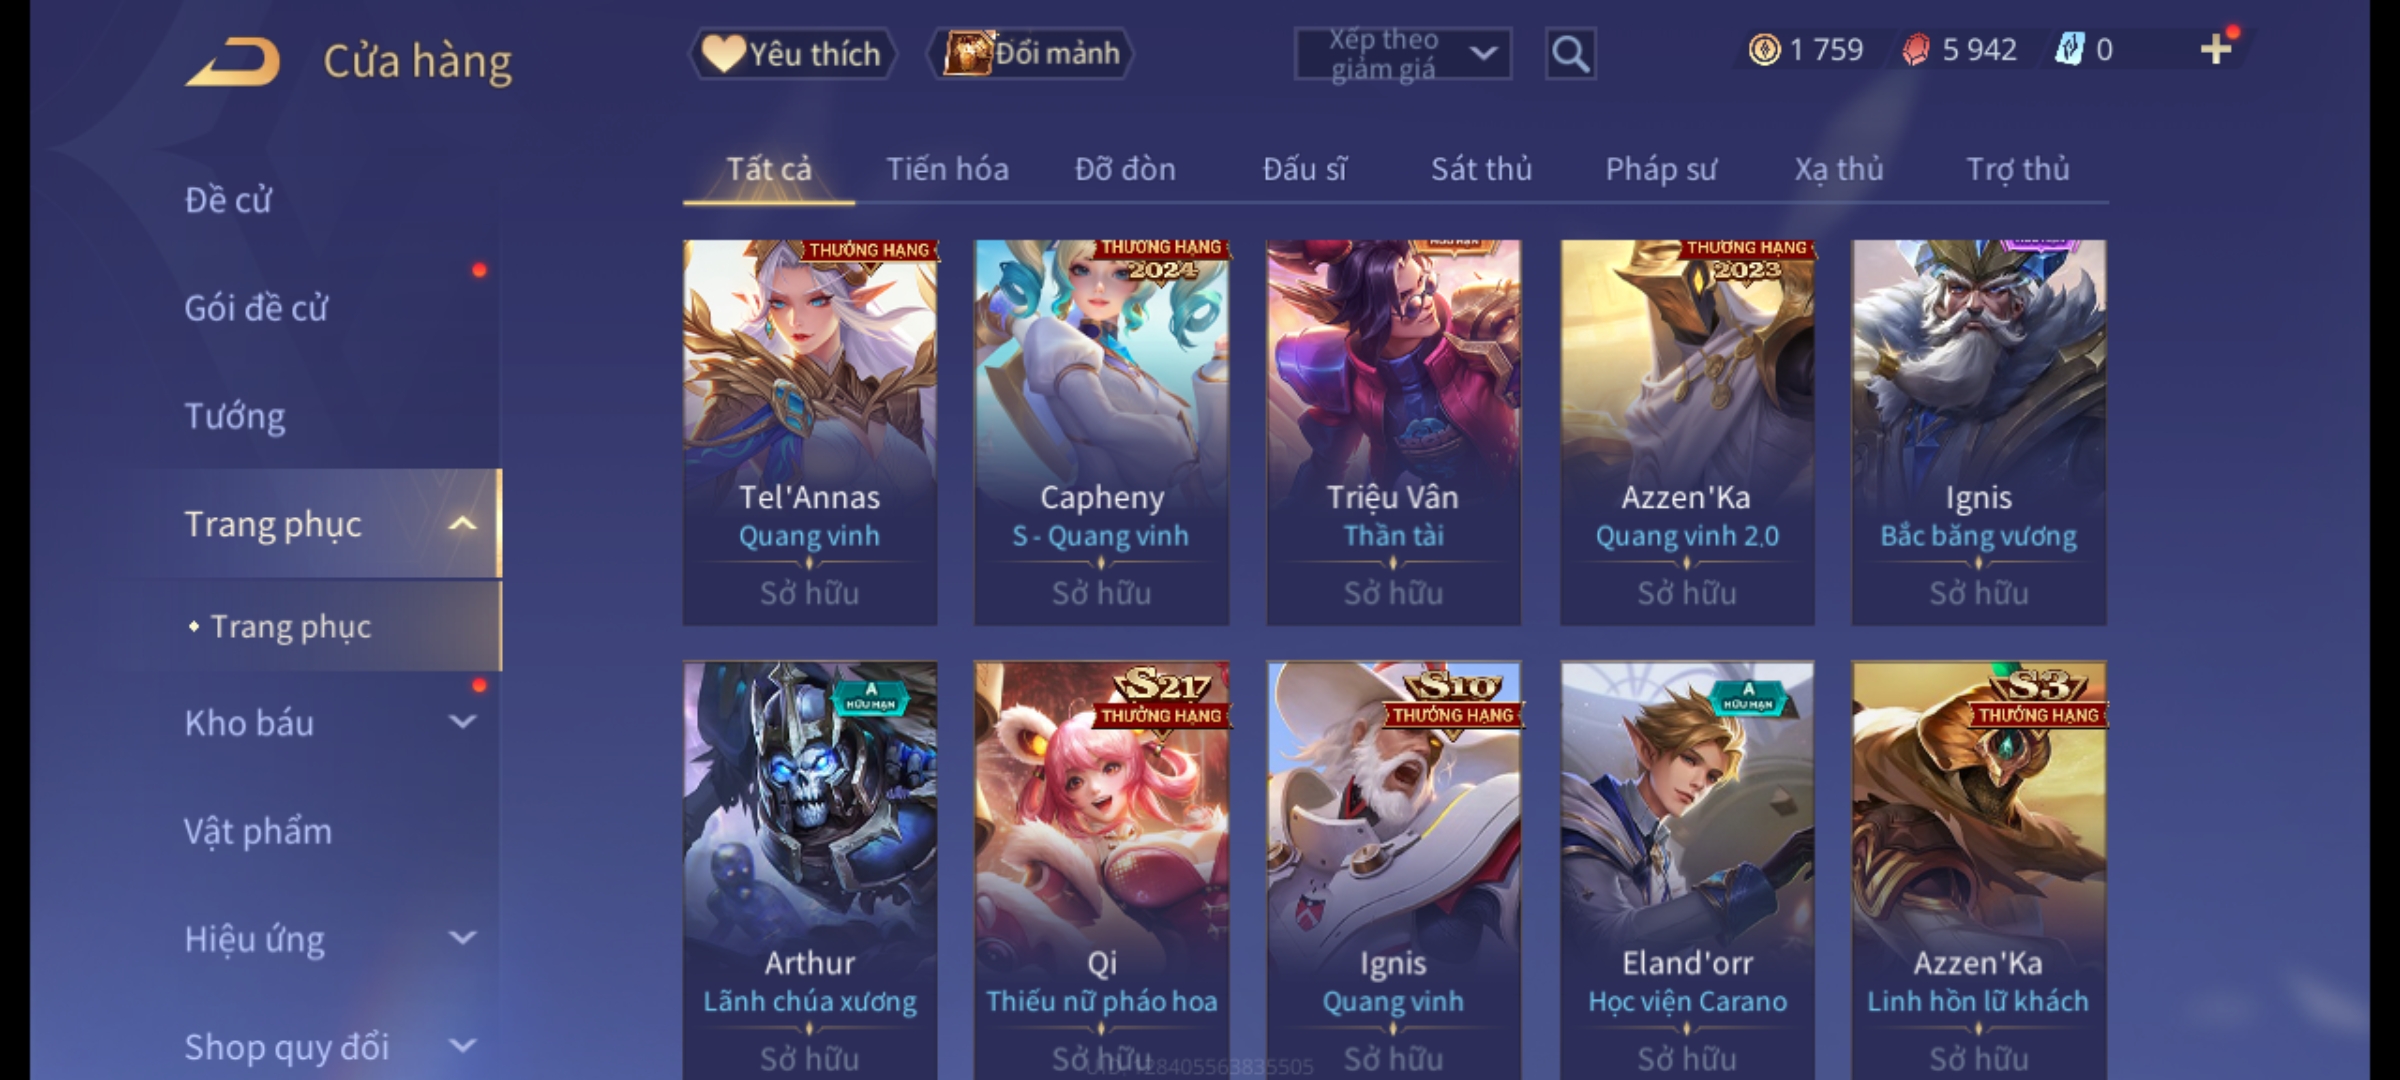This screenshot has height=1080, width=2400.
Task: Click the heart Yêu thích button
Action: pyautogui.click(x=792, y=54)
